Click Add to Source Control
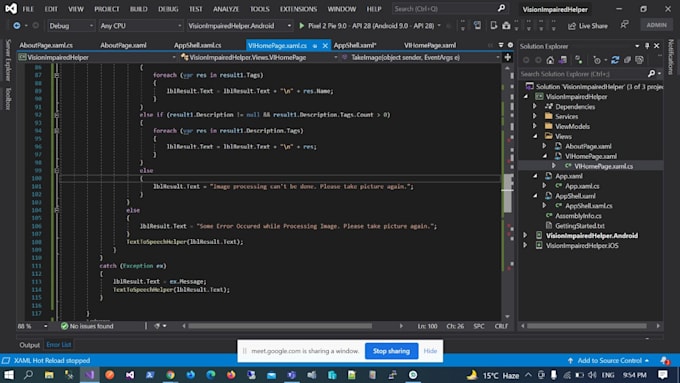680x383 pixels. [x=609, y=360]
